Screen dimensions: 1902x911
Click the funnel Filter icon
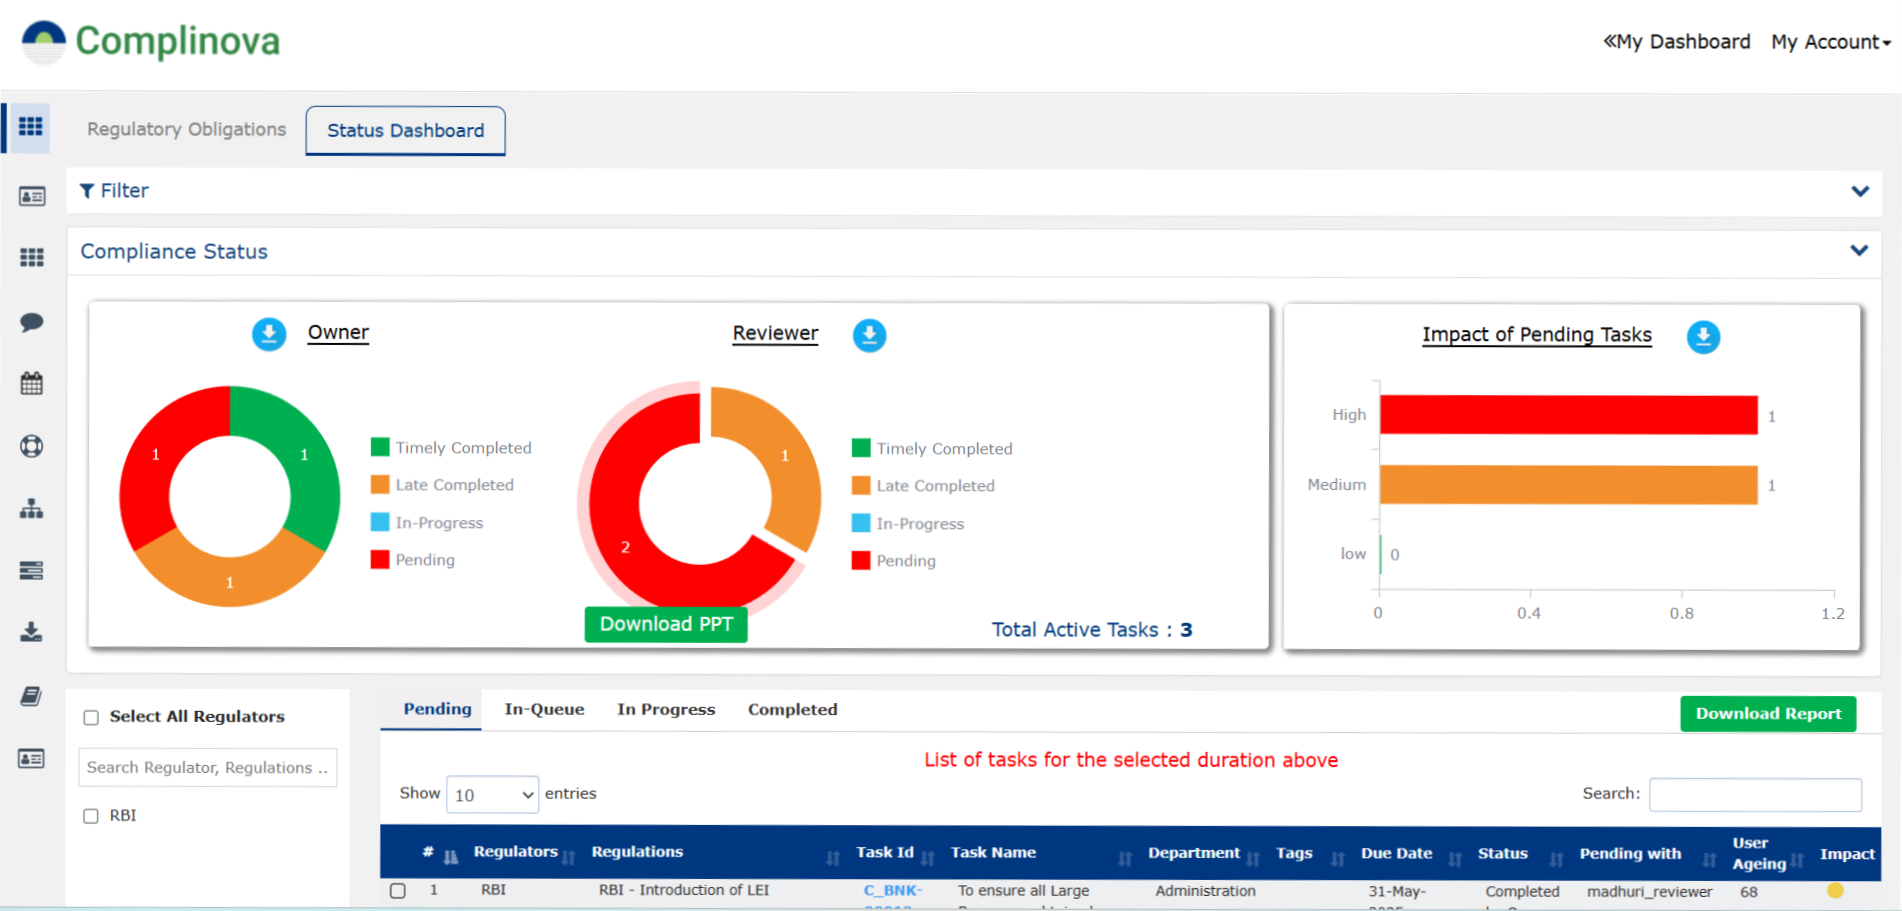pos(88,191)
